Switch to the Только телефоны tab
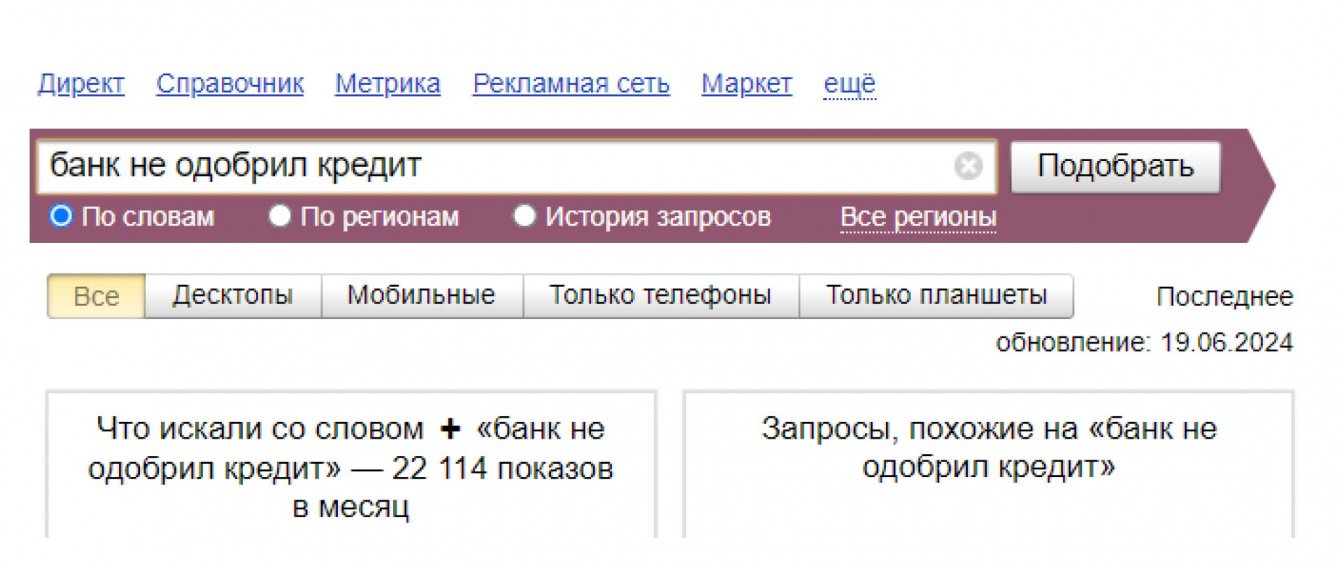The width and height of the screenshot is (1340, 562). point(661,296)
